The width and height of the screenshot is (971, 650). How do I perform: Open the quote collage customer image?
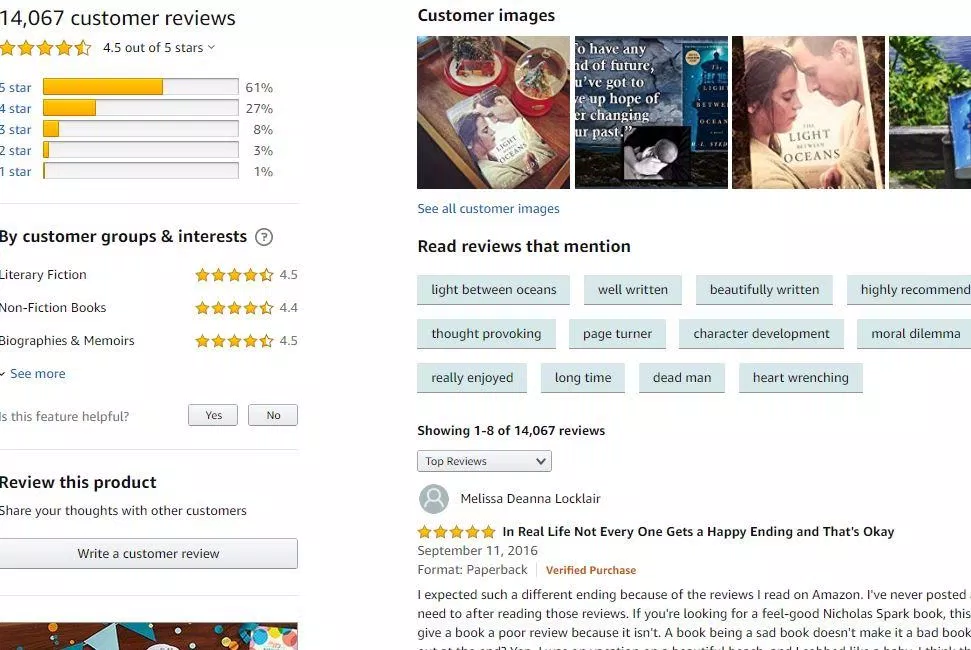point(651,112)
